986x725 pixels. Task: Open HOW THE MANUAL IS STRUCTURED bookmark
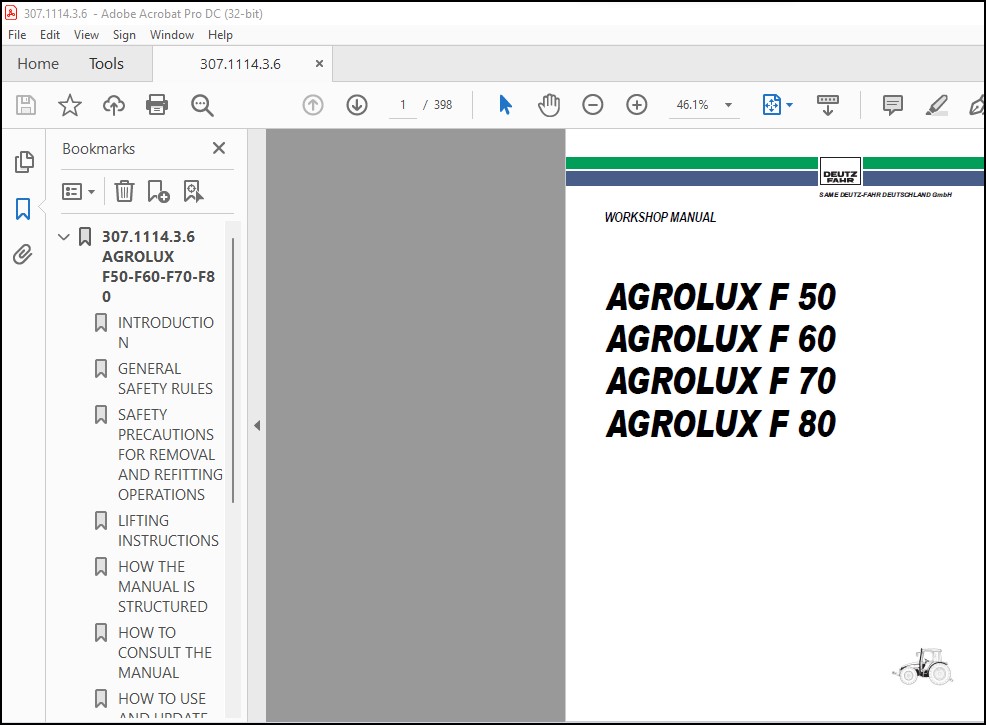click(x=163, y=587)
